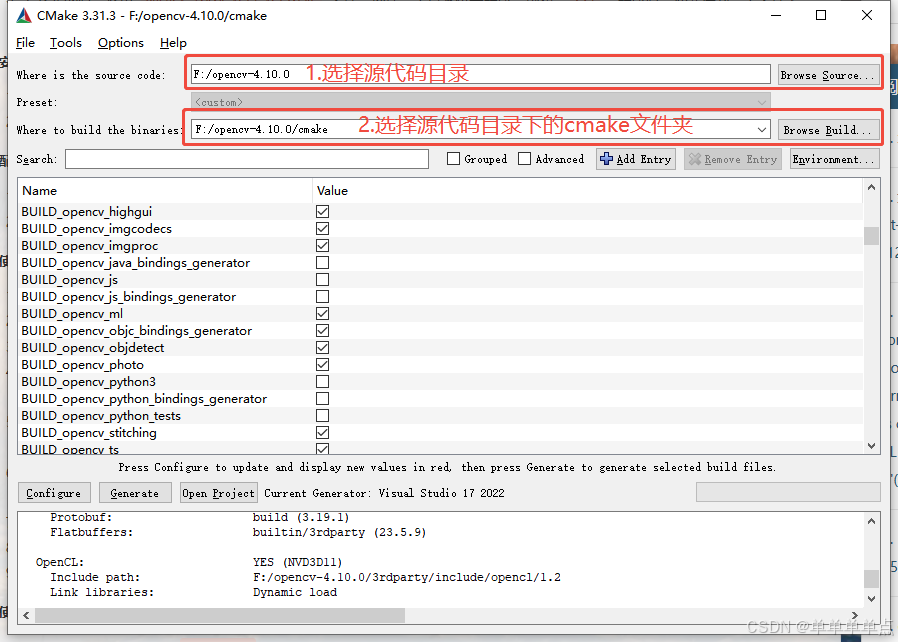Click Current Generator Visual Studio 17 2022 text
This screenshot has height=642, width=898.
[x=384, y=493]
